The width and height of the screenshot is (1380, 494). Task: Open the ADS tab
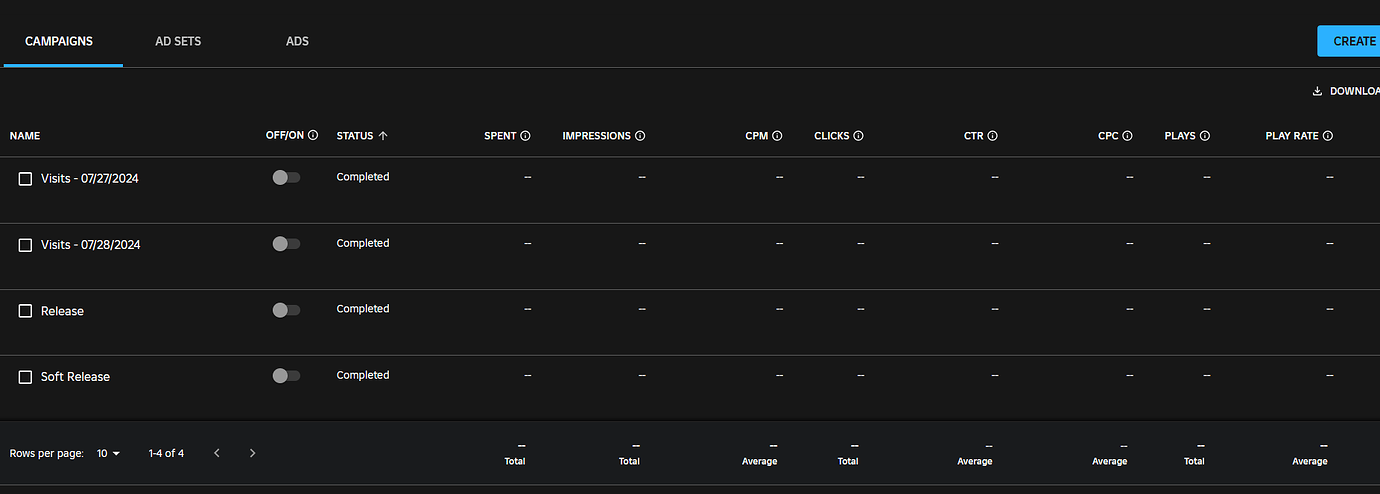tap(297, 41)
